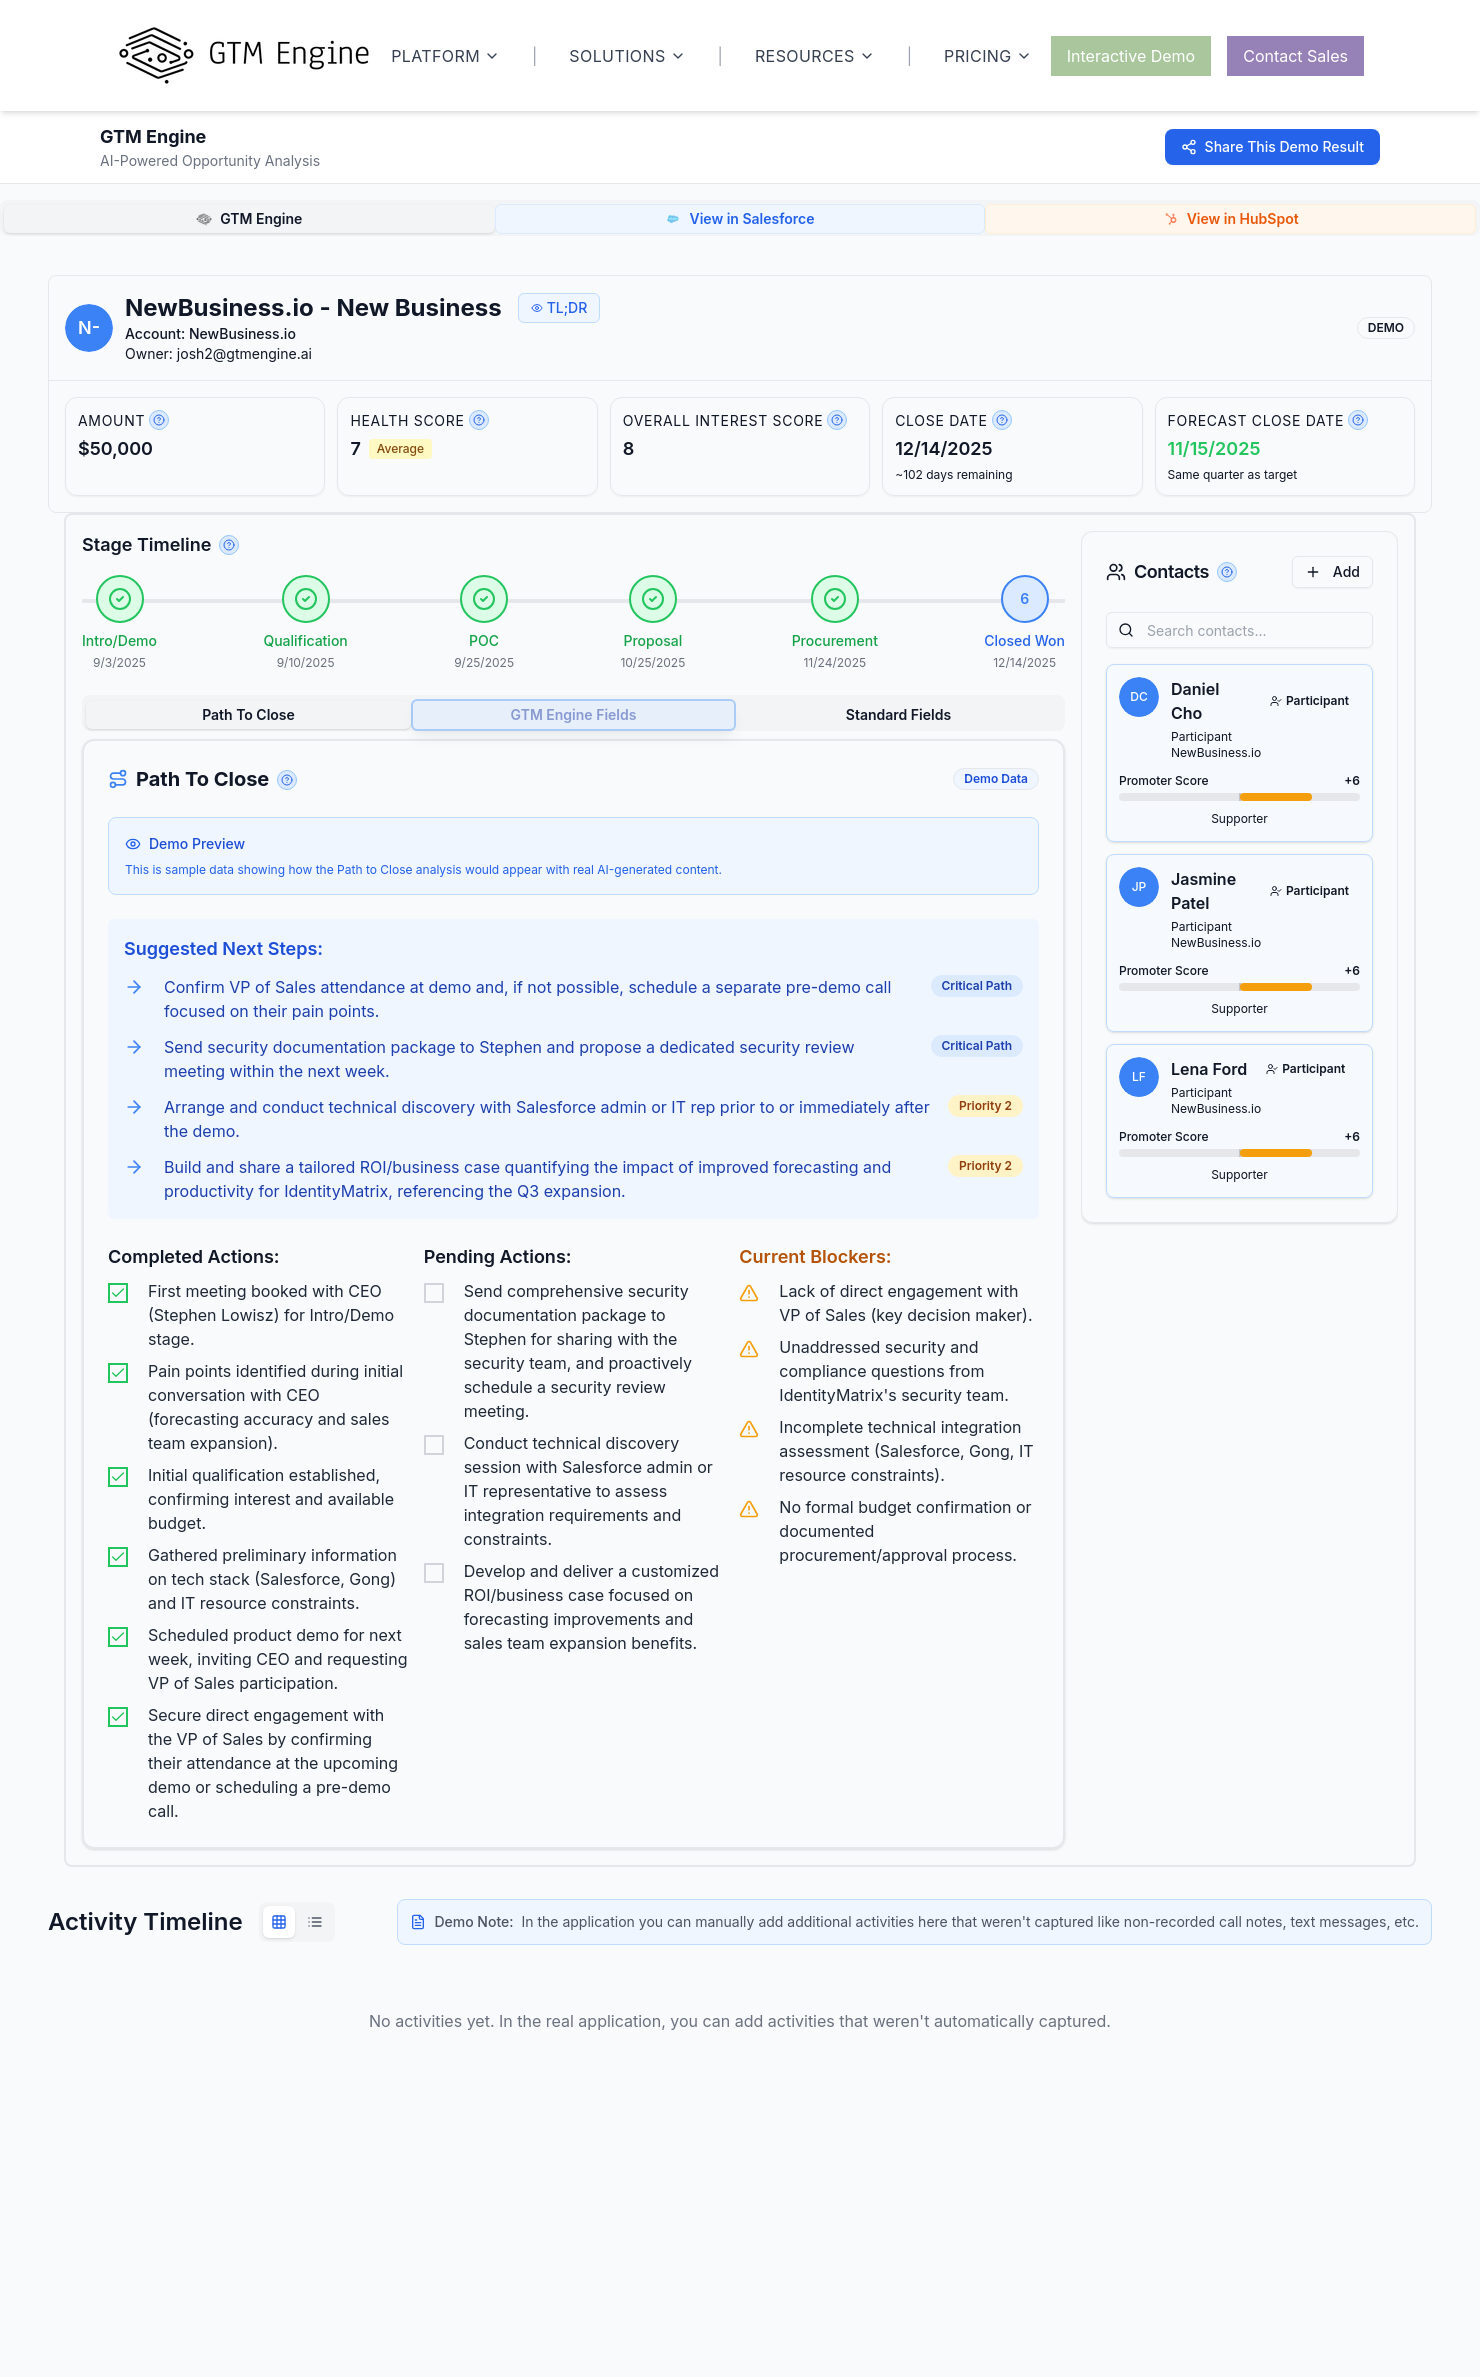
Task: Expand the Solutions menu
Action: (x=626, y=56)
